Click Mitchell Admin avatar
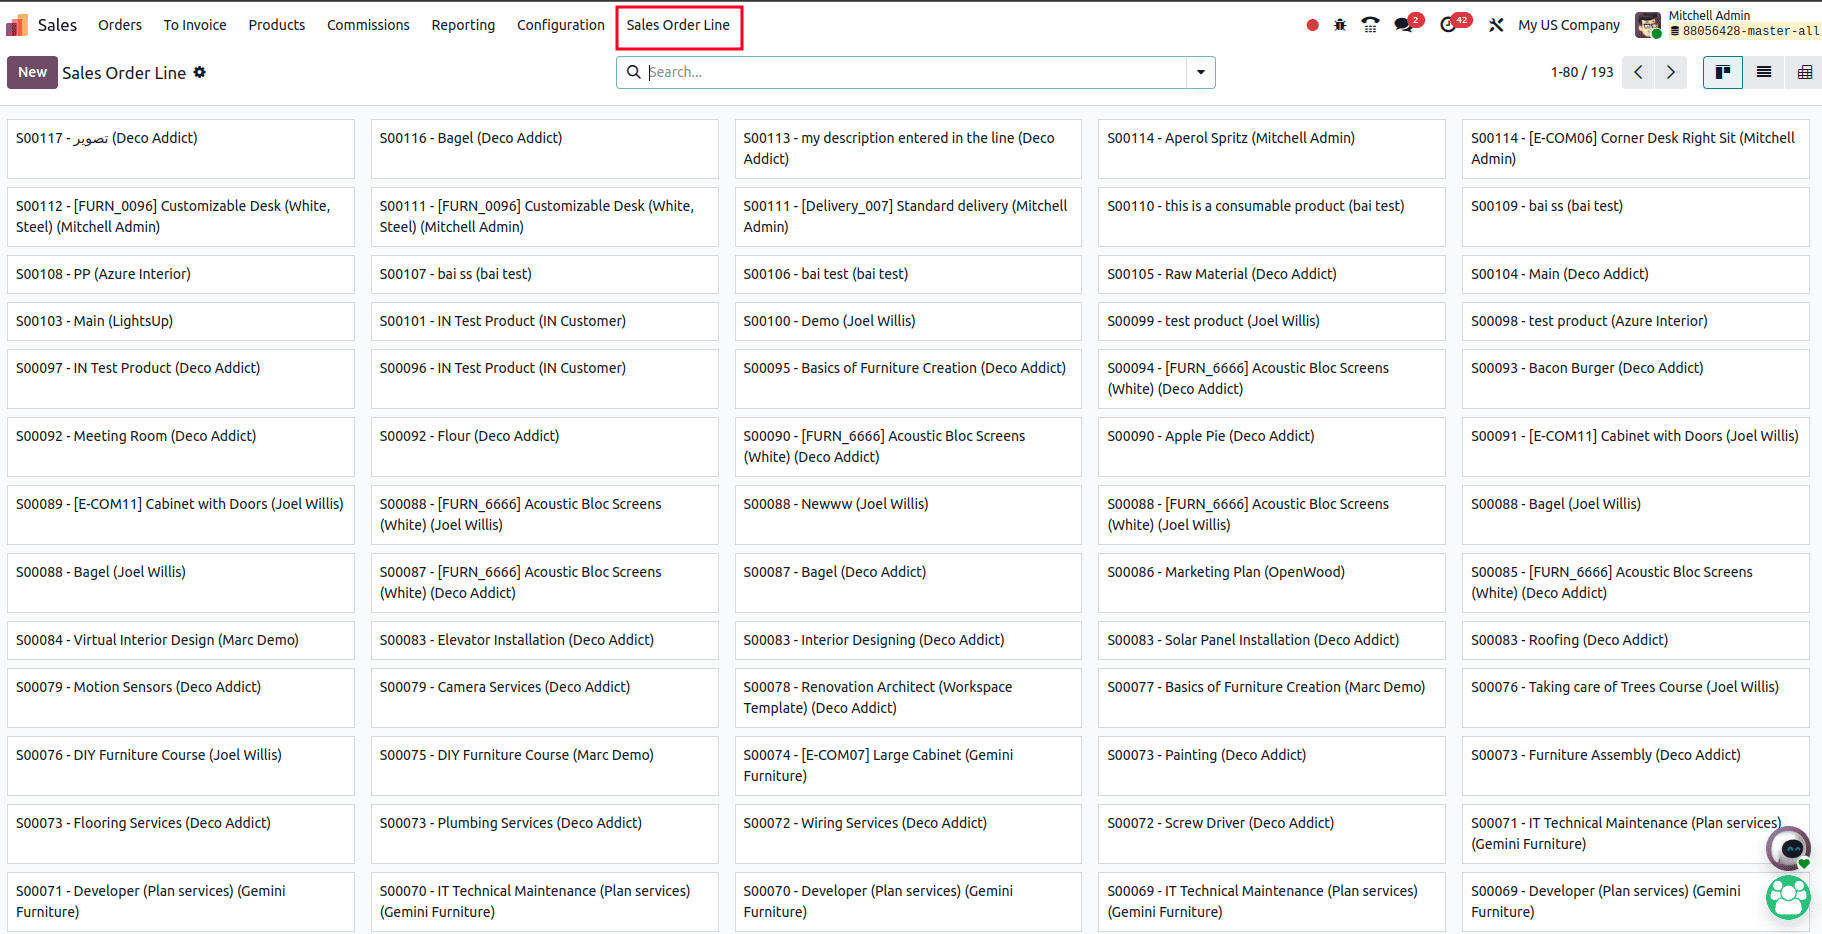The image size is (1822, 934). click(1648, 25)
